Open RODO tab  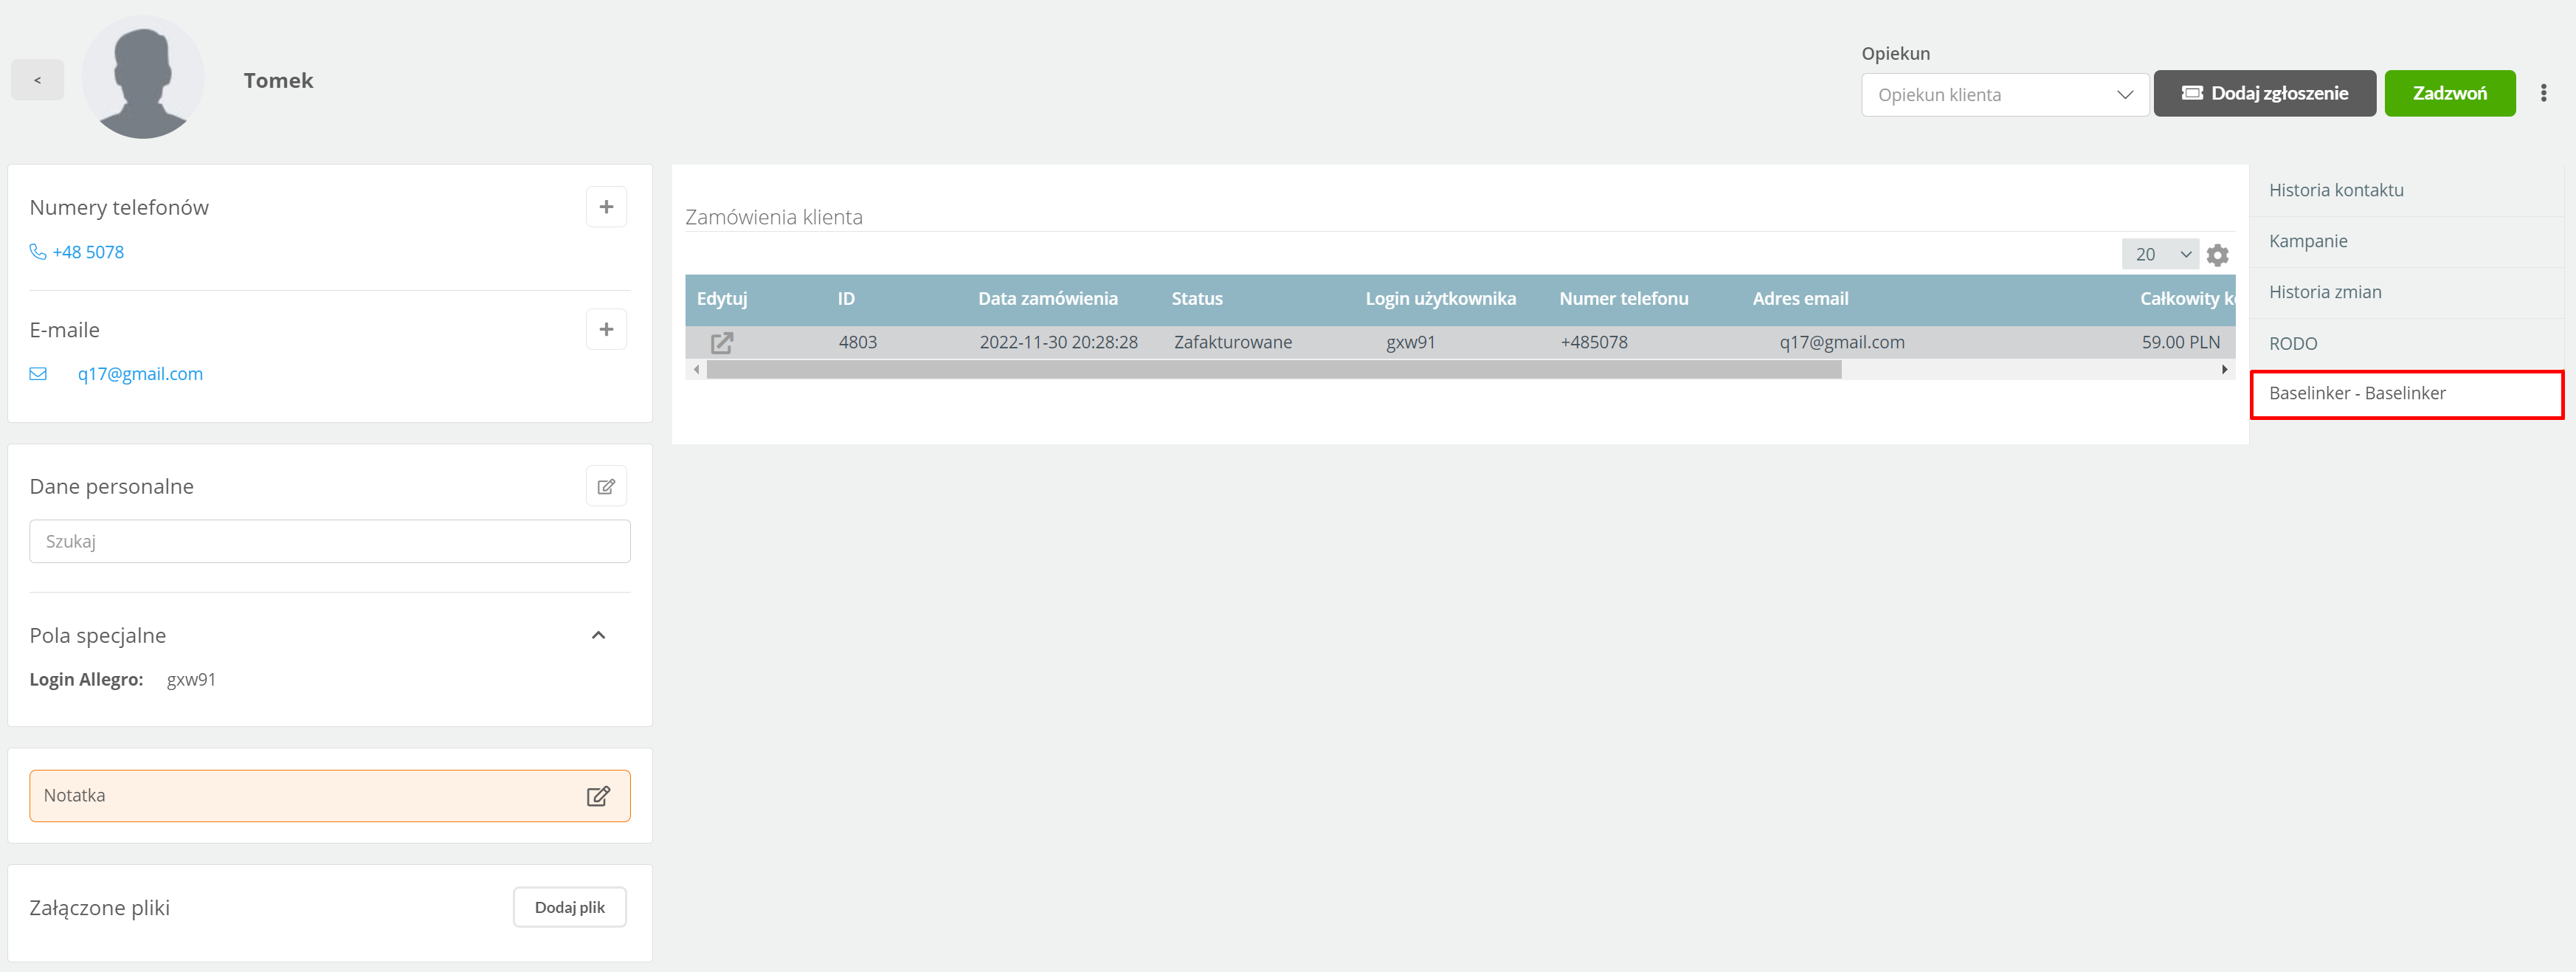click(2407, 343)
